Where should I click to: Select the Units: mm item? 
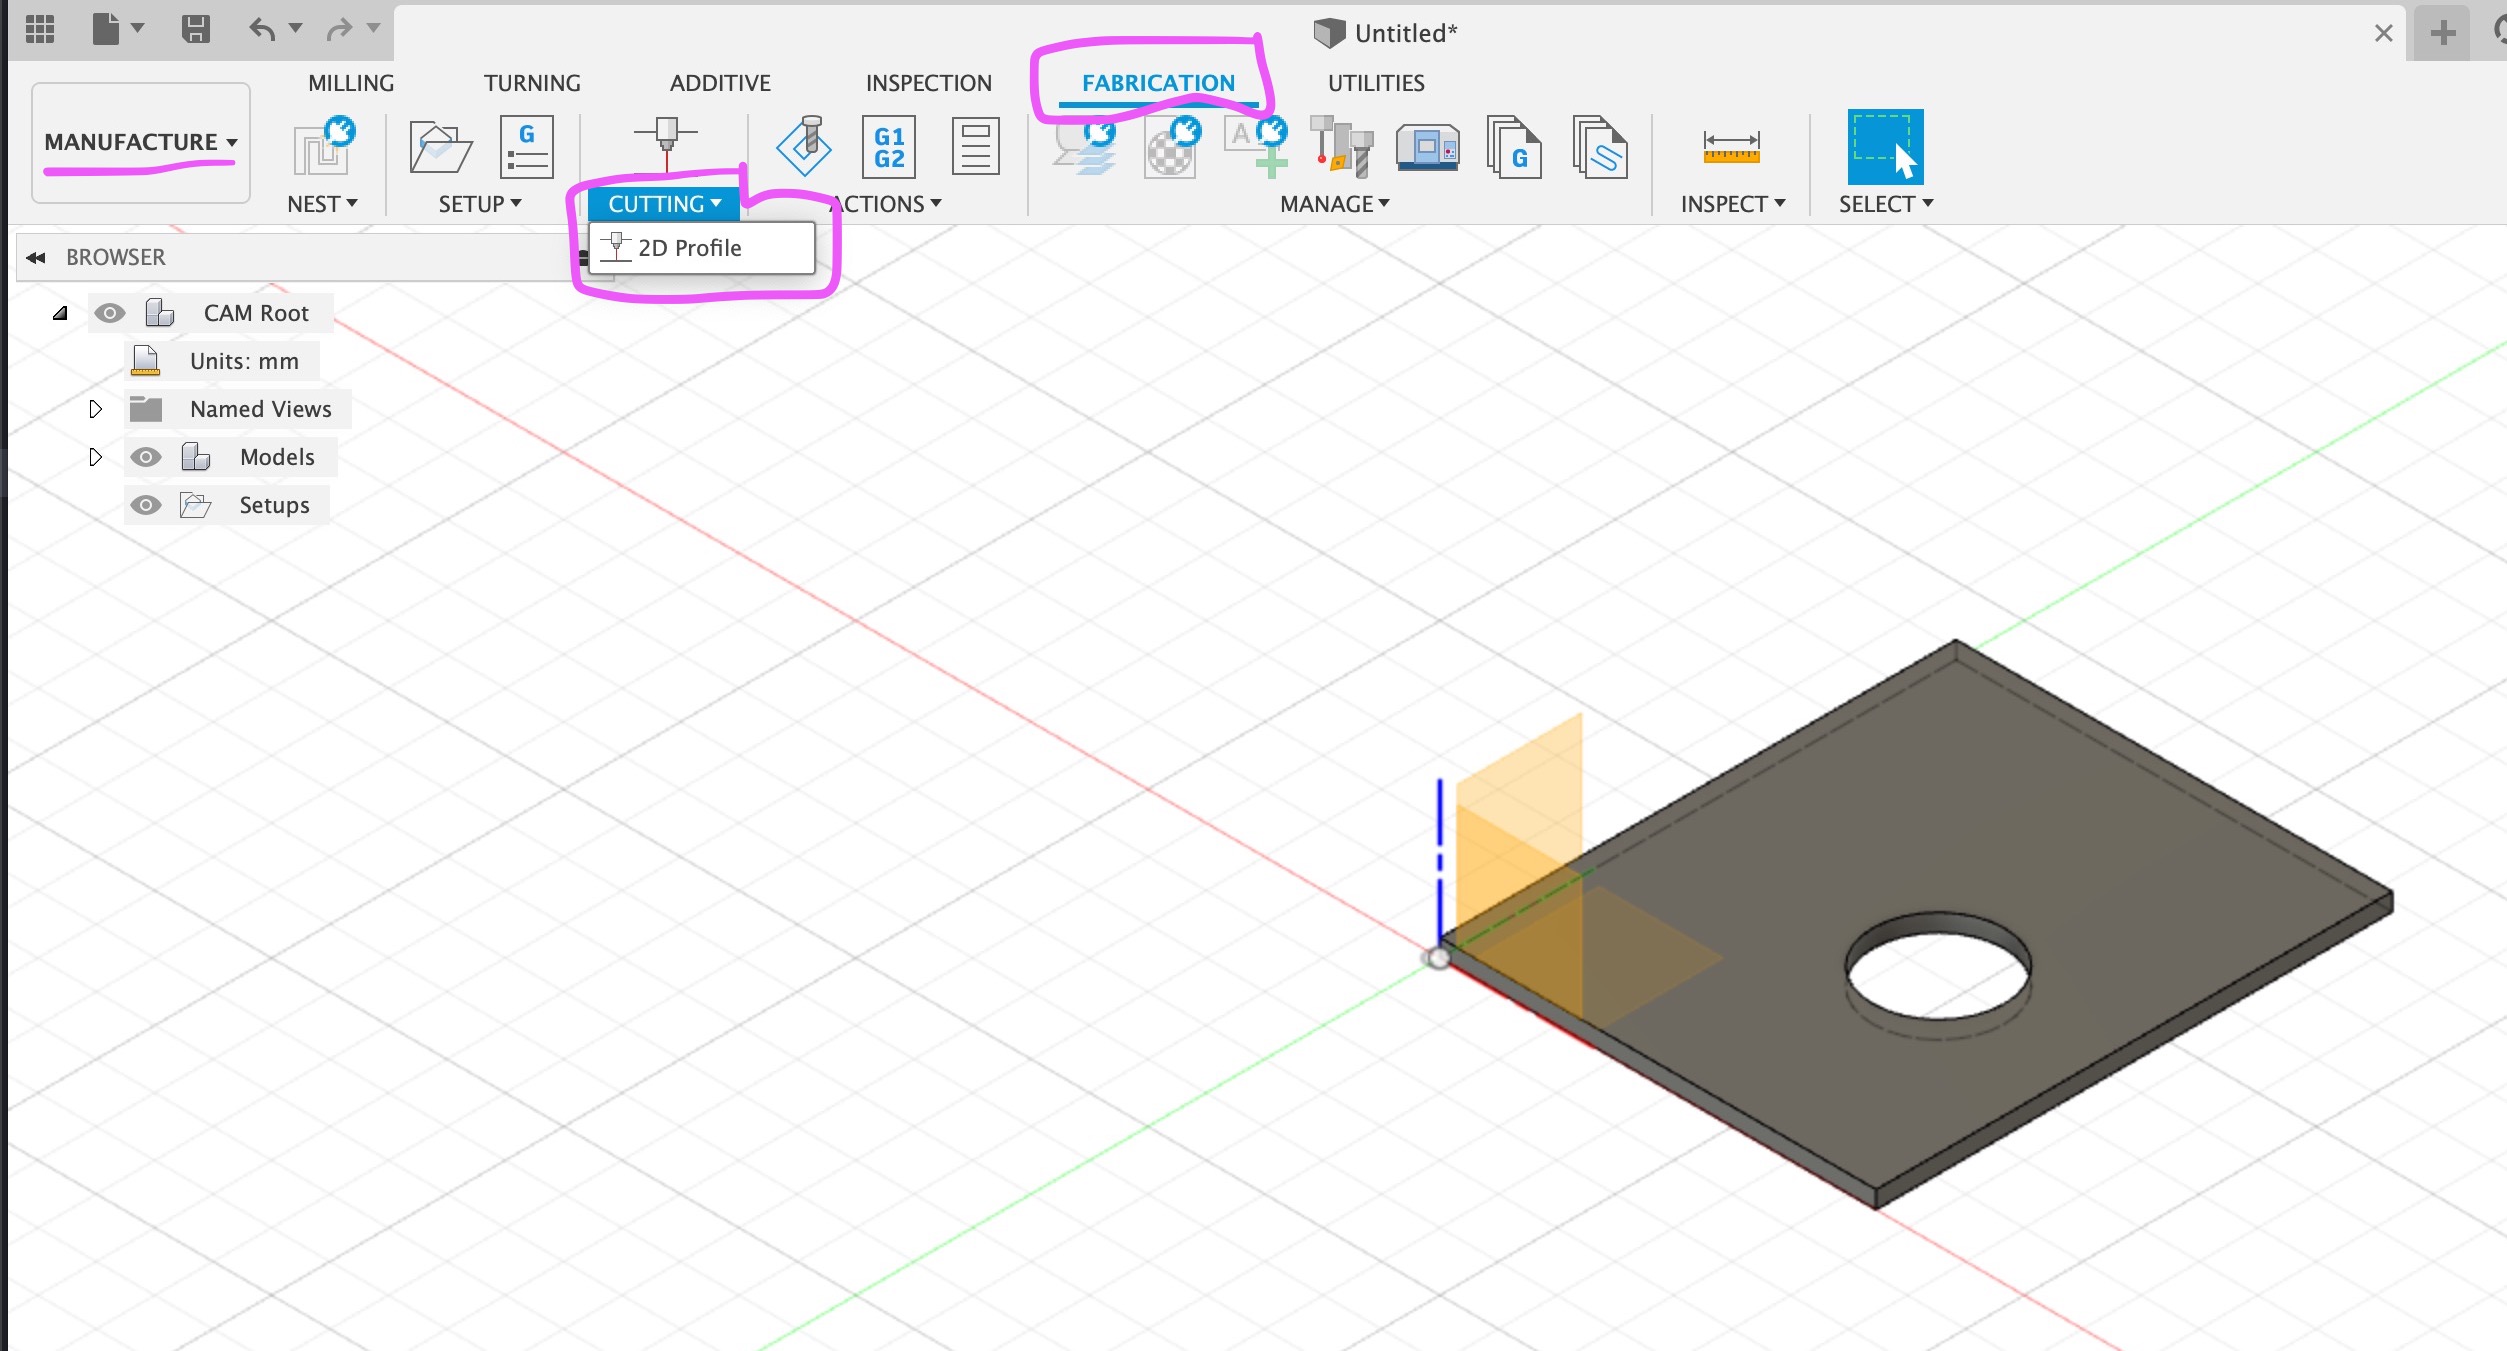pyautogui.click(x=244, y=361)
